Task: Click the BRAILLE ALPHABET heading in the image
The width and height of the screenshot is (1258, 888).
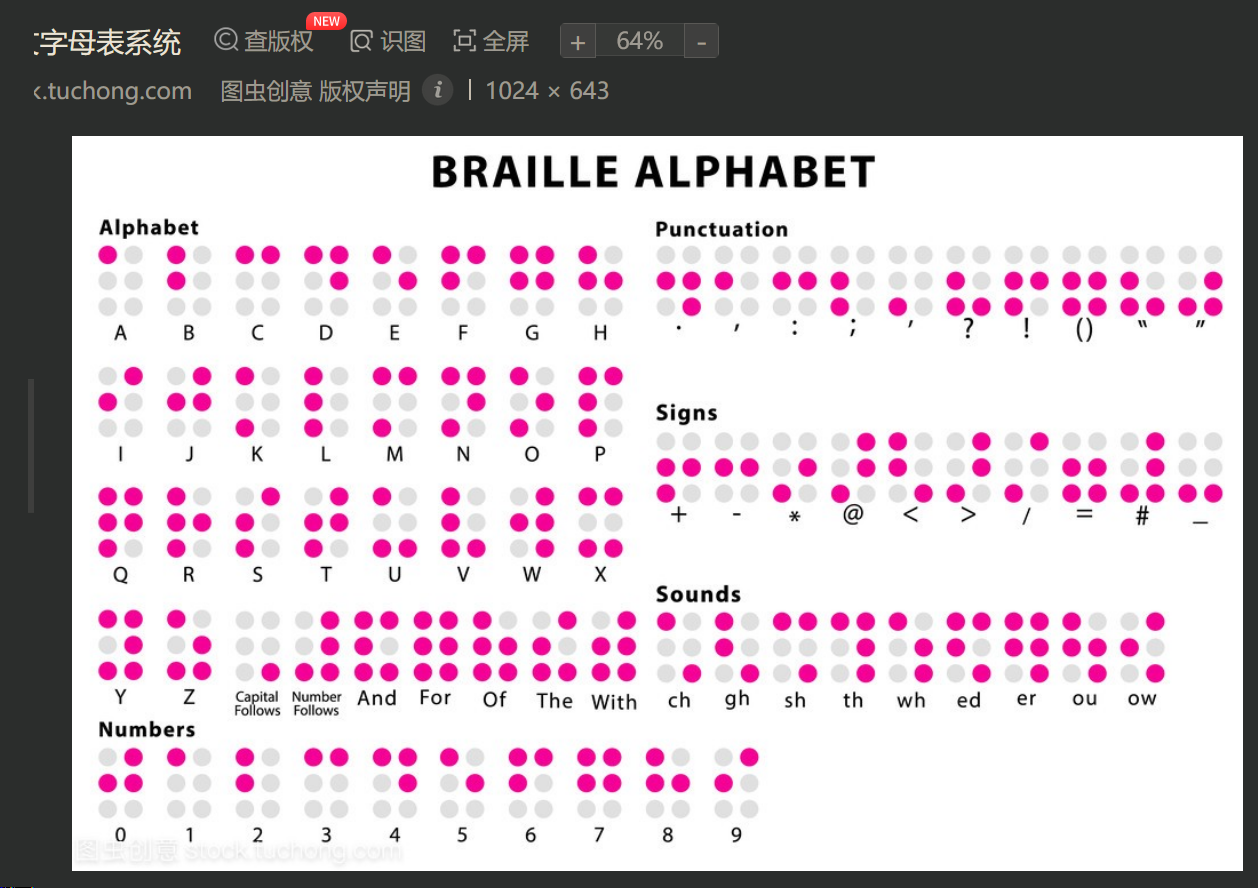Action: click(x=653, y=172)
